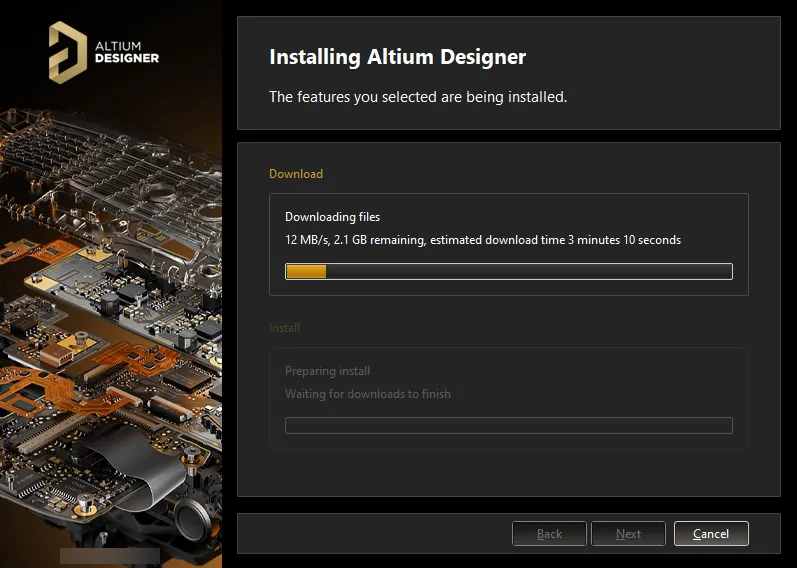Click the 'Installing Altium Designer' title
This screenshot has width=797, height=568.
397,56
